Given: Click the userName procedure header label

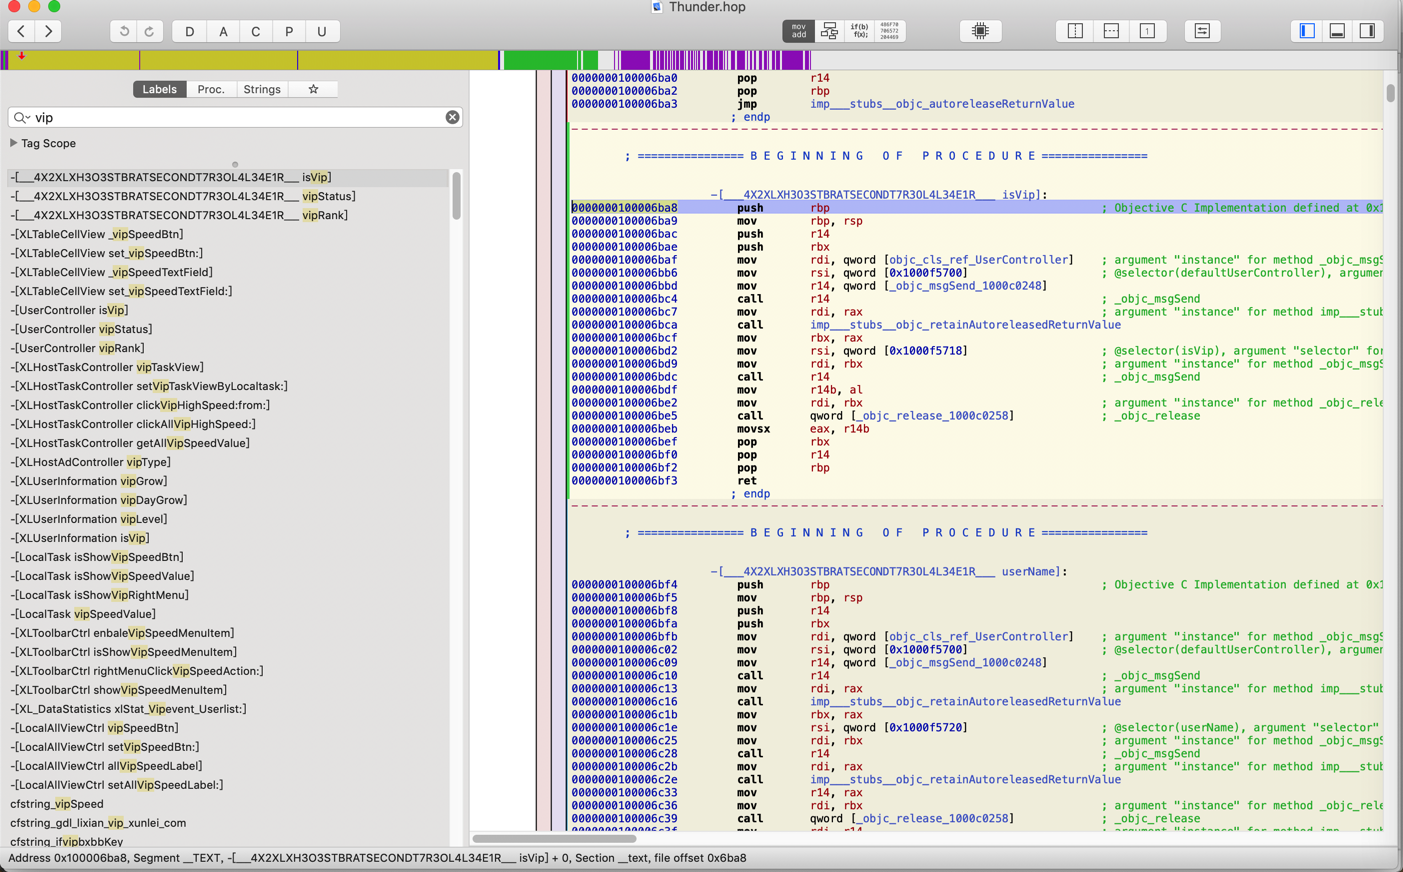Looking at the screenshot, I should (x=889, y=572).
